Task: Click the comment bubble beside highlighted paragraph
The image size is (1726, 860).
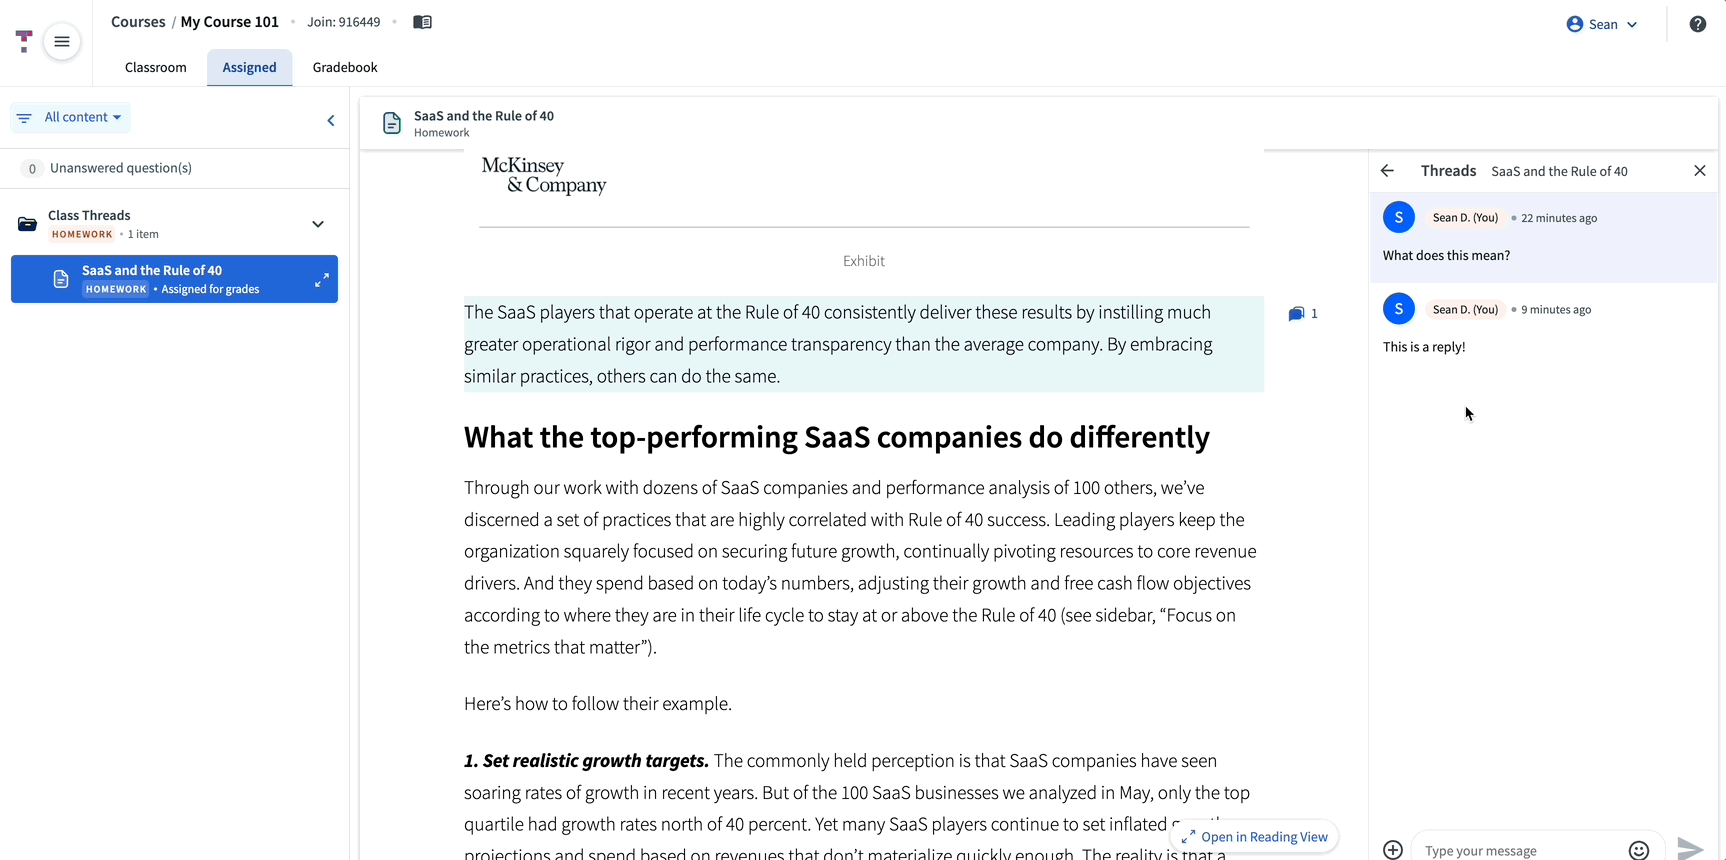Action: pyautogui.click(x=1297, y=314)
